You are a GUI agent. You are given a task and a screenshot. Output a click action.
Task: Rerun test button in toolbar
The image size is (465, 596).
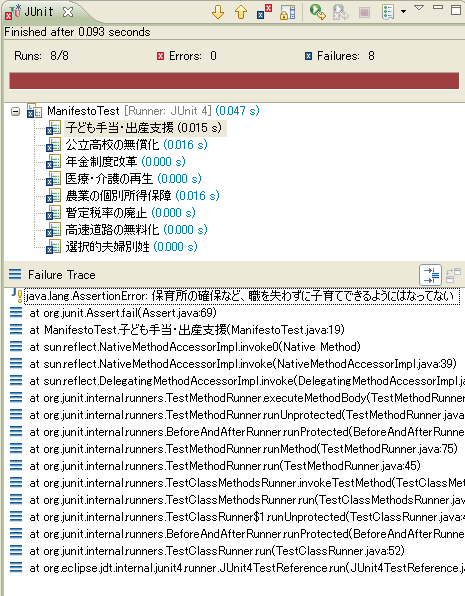pos(317,12)
